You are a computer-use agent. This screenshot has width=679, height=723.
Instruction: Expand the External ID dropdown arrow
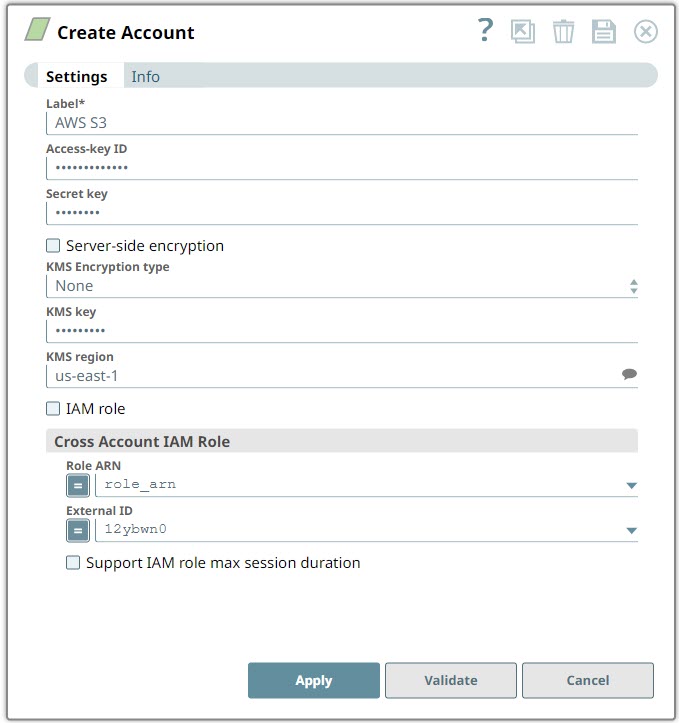pyautogui.click(x=631, y=531)
